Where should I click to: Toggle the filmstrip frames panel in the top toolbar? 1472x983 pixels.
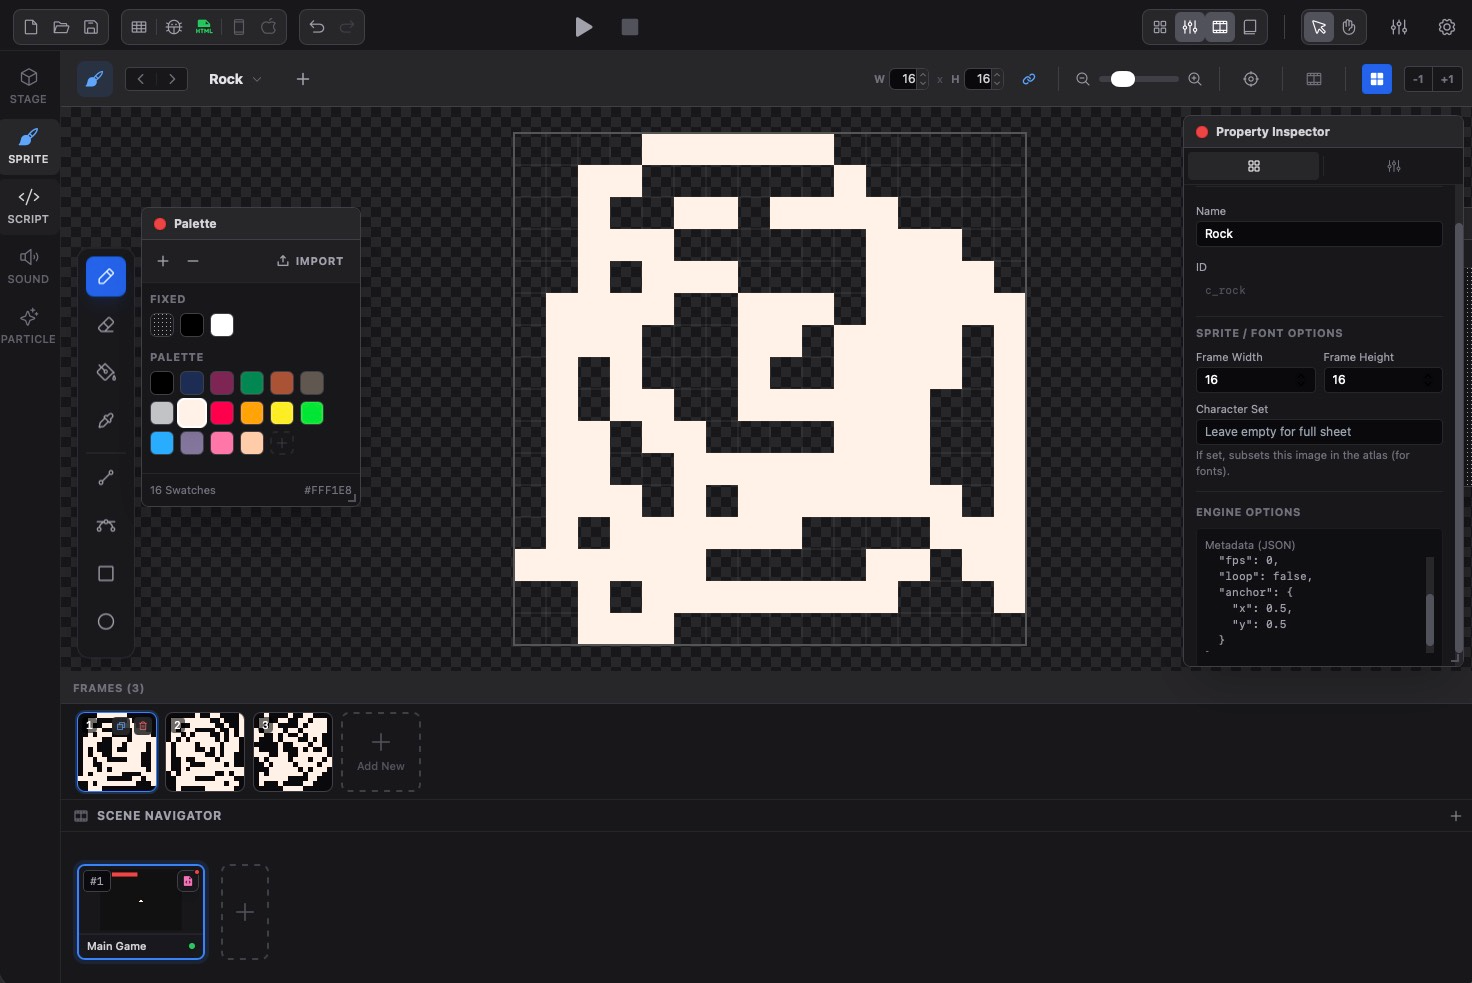point(1220,27)
